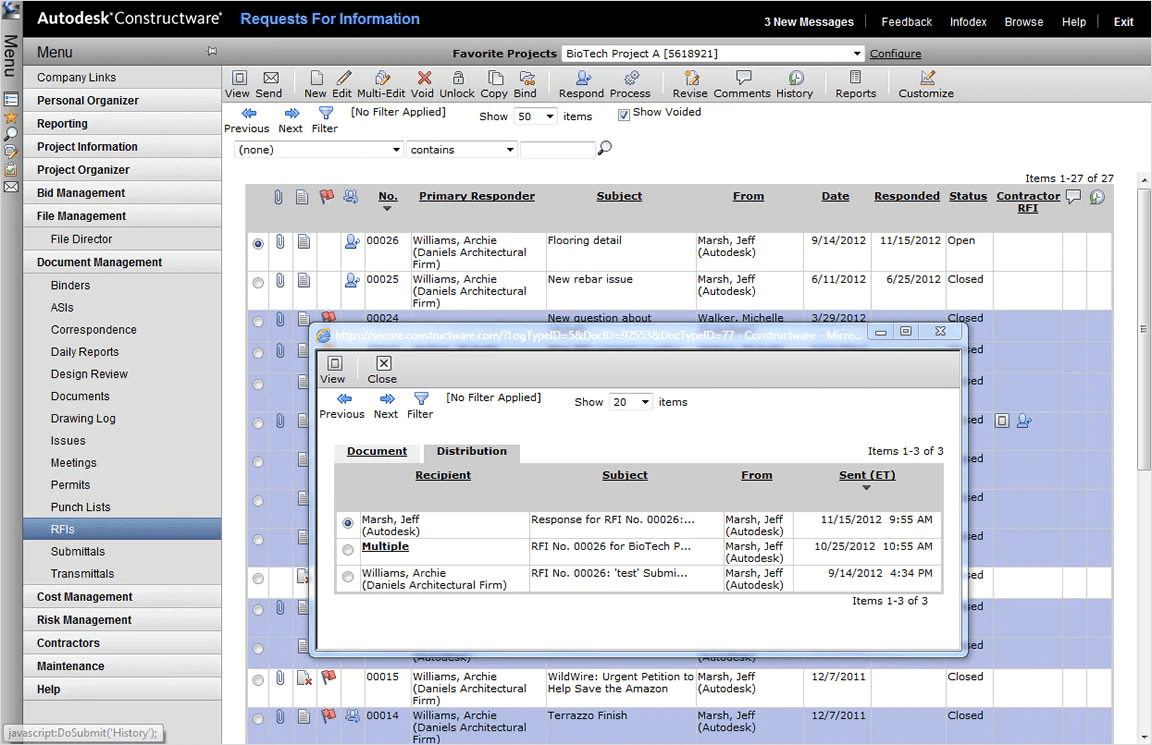The height and width of the screenshot is (745, 1152).
Task: Open the Reports icon
Action: (855, 77)
